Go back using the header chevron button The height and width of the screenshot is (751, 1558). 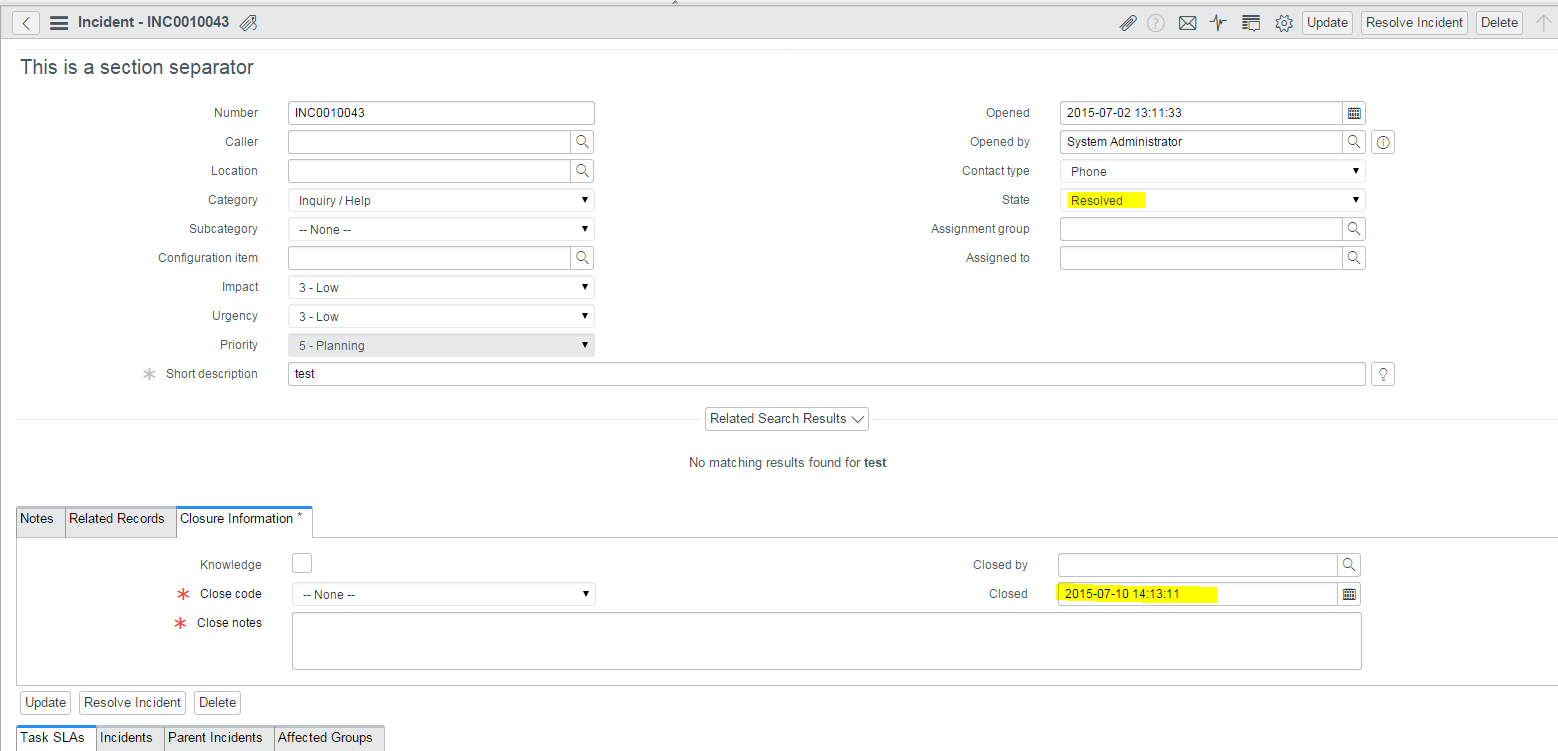click(26, 22)
